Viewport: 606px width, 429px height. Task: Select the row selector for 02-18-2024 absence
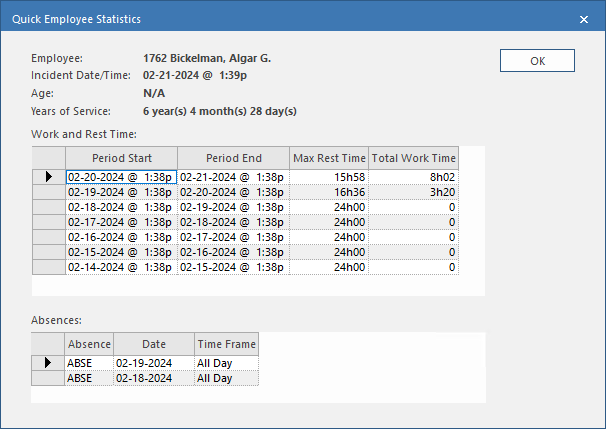click(48, 378)
